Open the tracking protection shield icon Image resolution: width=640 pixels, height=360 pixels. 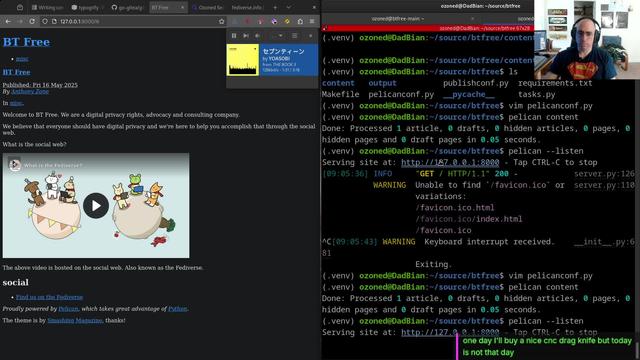pyautogui.click(x=45, y=21)
